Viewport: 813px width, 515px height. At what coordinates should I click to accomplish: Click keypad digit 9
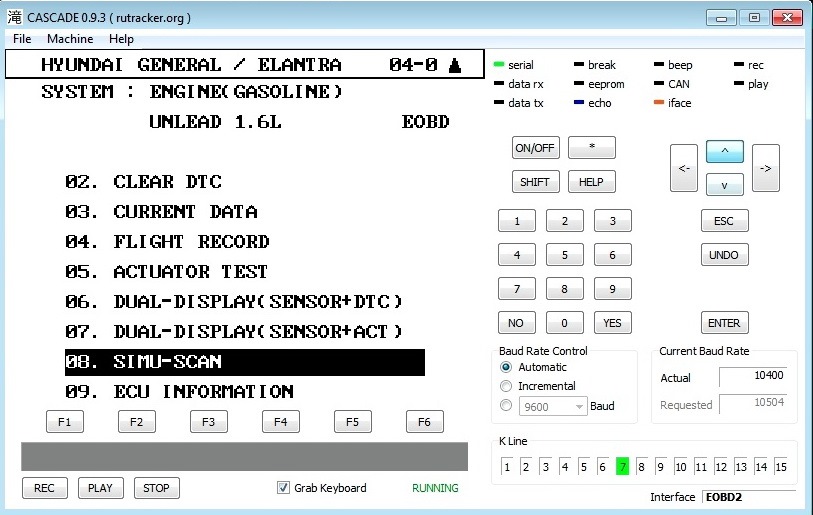pyautogui.click(x=612, y=289)
